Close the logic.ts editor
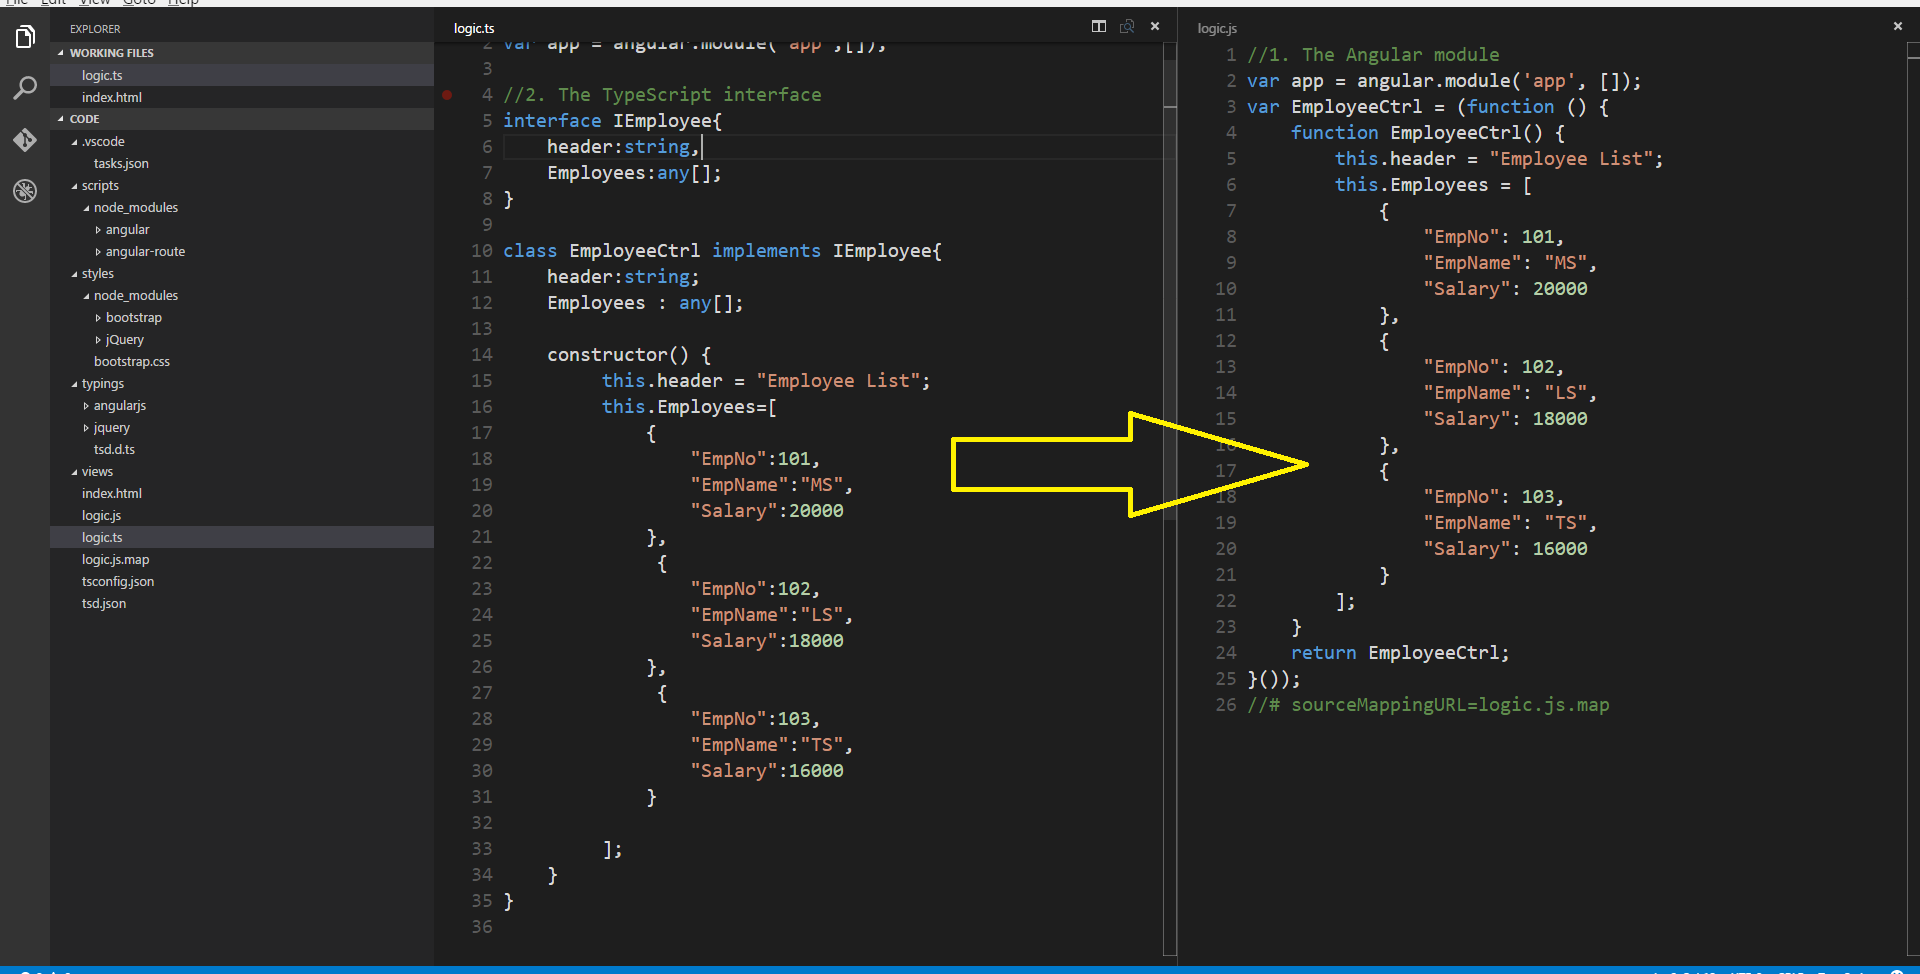1920x974 pixels. point(1155,26)
